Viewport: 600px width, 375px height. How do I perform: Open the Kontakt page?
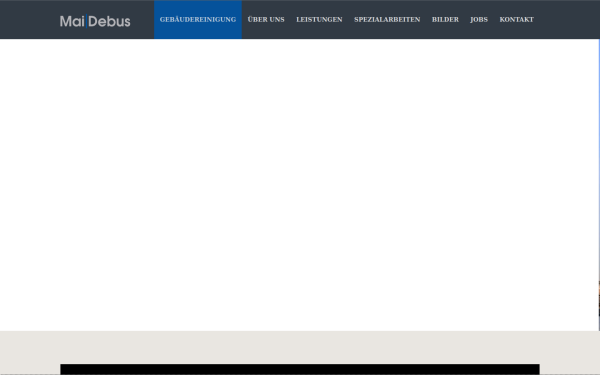(x=516, y=20)
